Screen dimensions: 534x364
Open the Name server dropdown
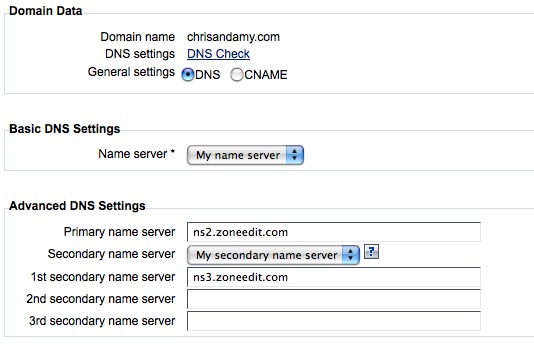(245, 155)
